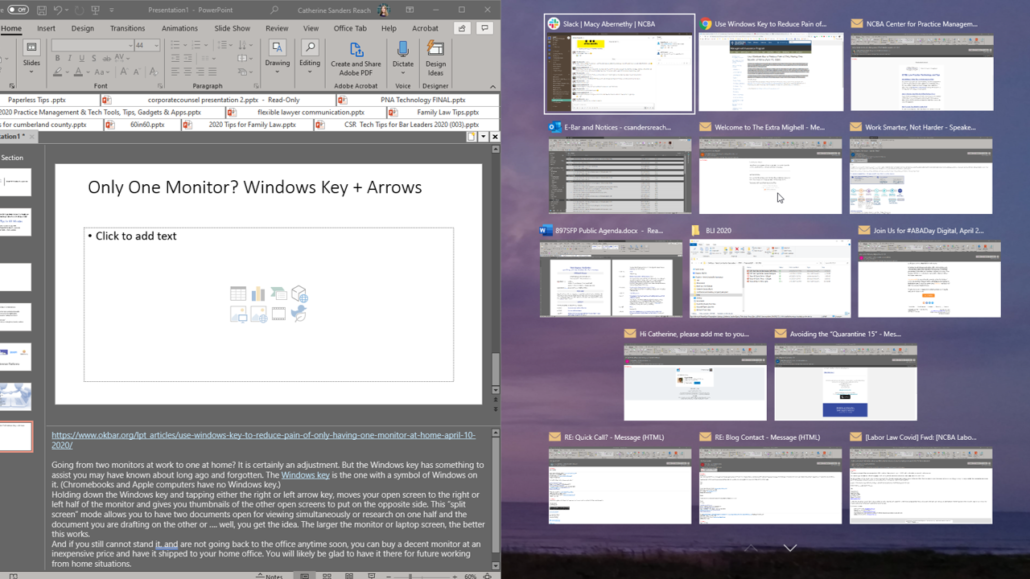Toggle the Notes pane button
The width and height of the screenshot is (1030, 579).
click(x=269, y=576)
